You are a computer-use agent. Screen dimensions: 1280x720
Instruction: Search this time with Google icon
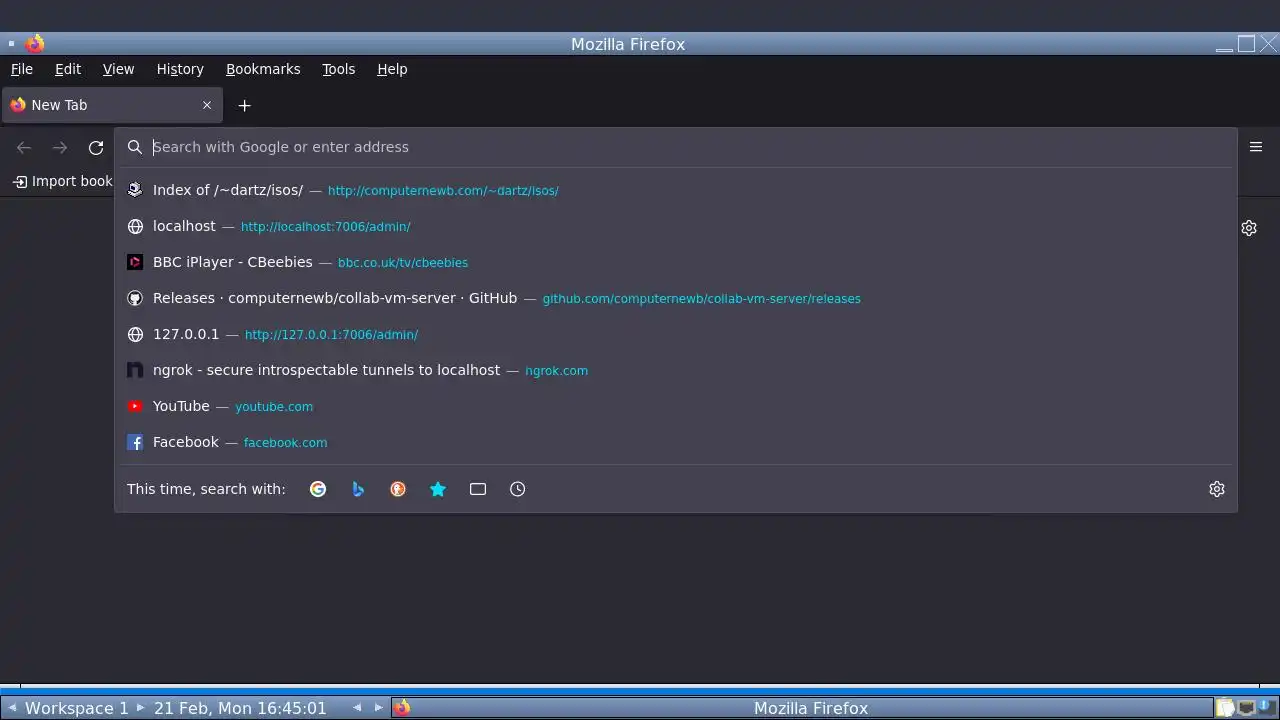click(318, 489)
